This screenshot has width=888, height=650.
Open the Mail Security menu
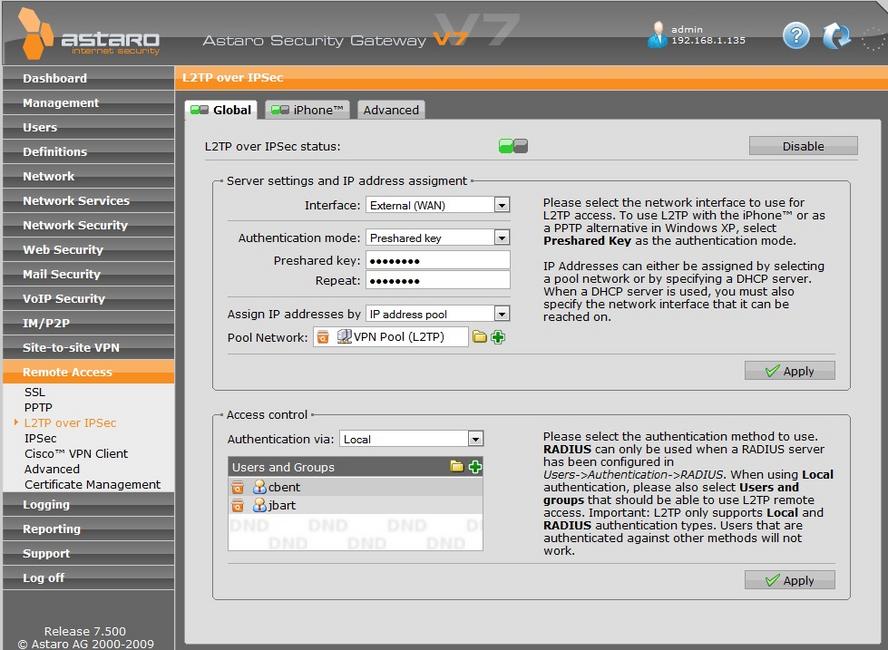coord(88,273)
